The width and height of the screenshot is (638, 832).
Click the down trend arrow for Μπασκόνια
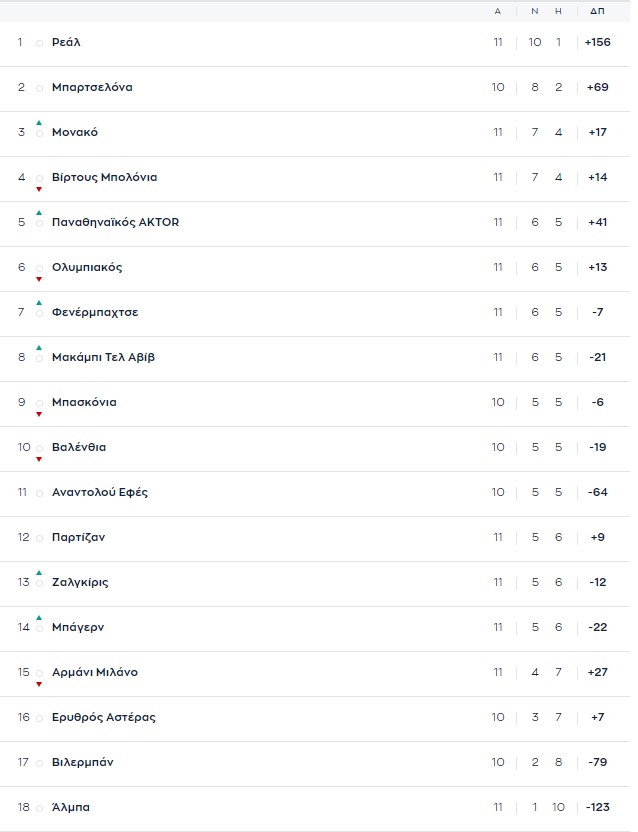(39, 414)
